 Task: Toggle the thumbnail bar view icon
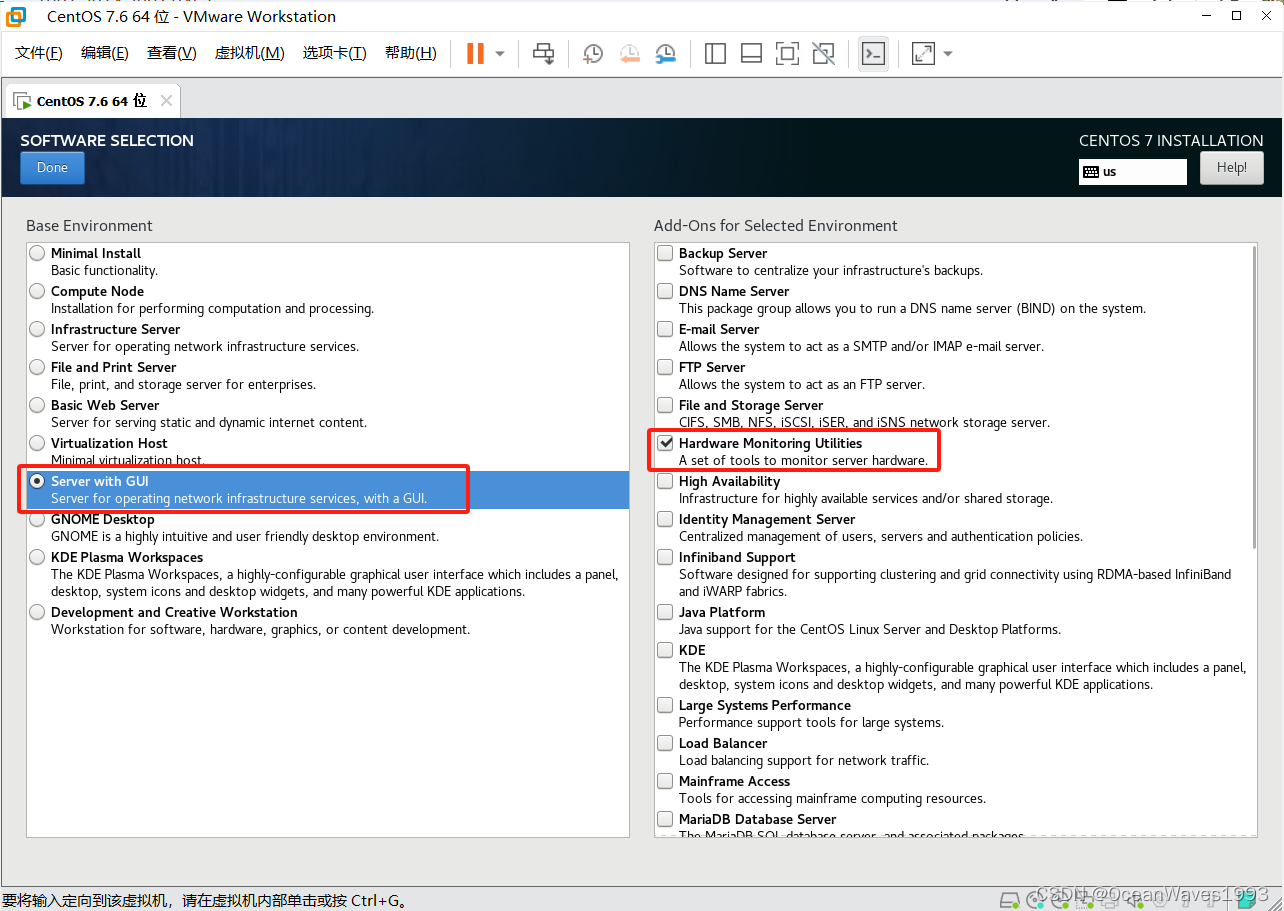(751, 53)
